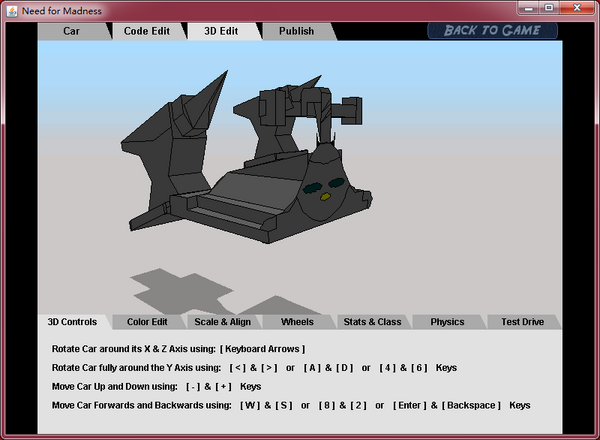Screen dimensions: 600x440
Task: Maximize the Need for Madness window
Action: coord(549,8)
